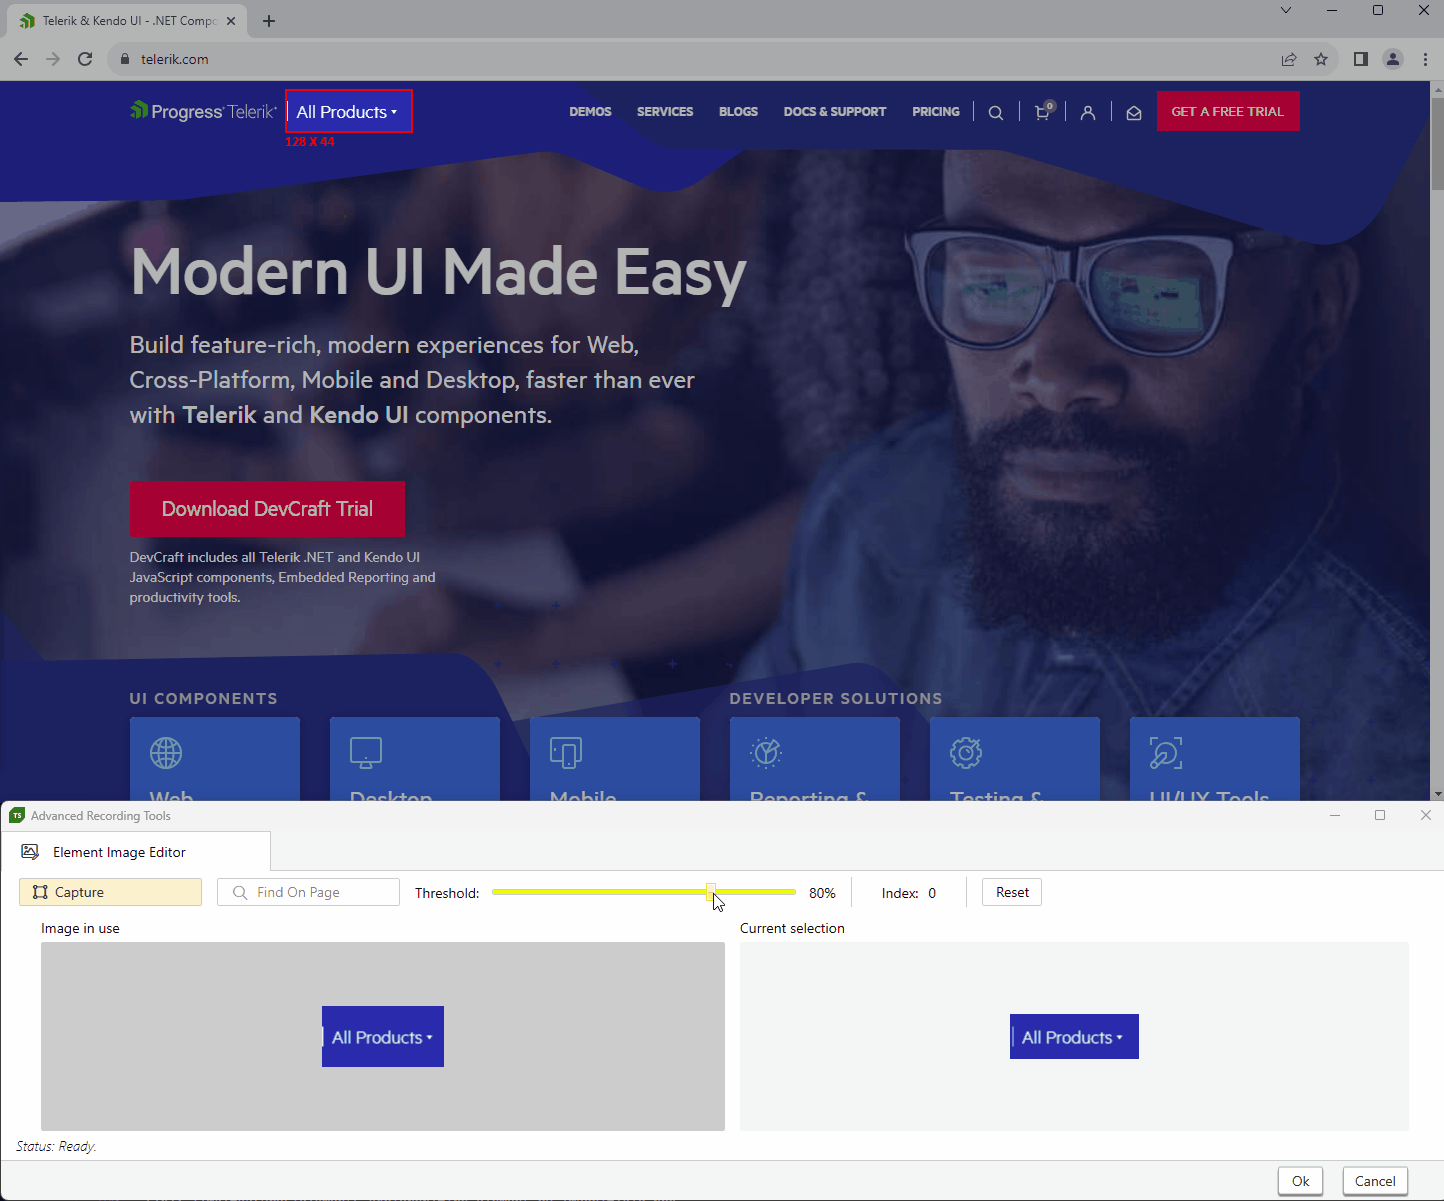Click the Status: Ready text

coord(56,1146)
